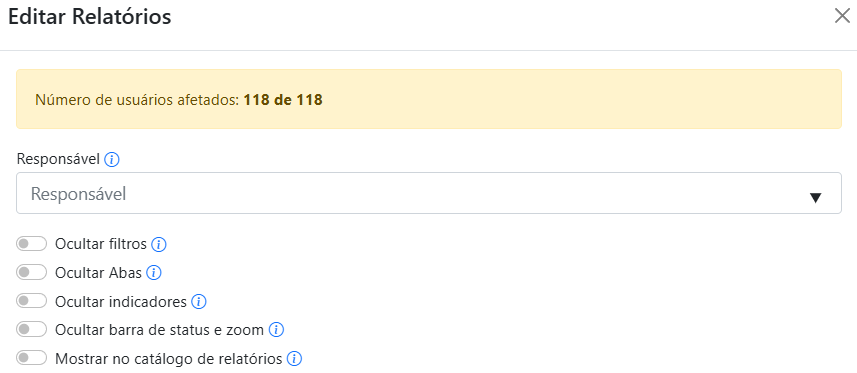The width and height of the screenshot is (857, 373).
Task: Open the info tooltip for Ocultar Abas
Action: click(x=154, y=273)
